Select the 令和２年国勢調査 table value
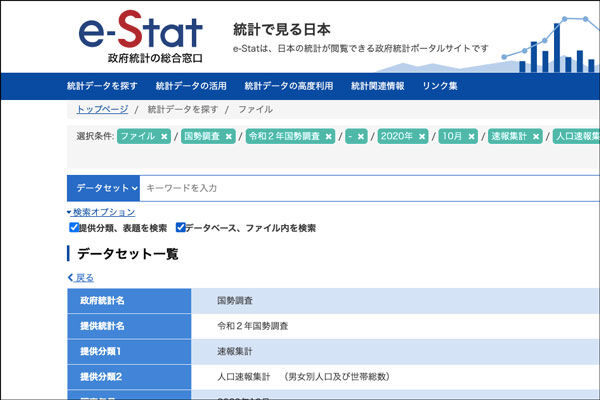 (x=253, y=326)
